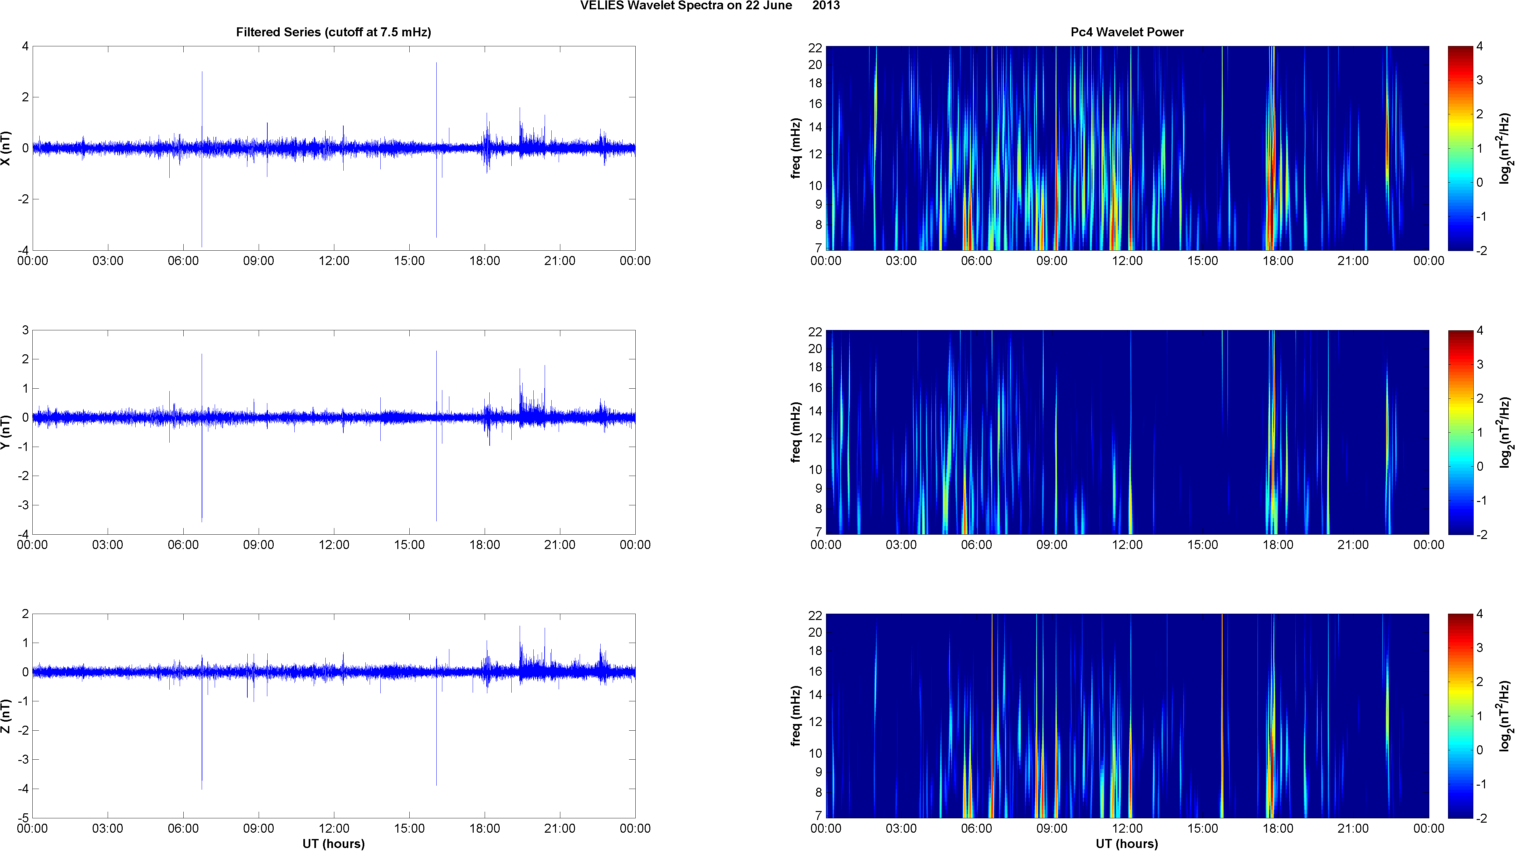
Task: Select the Y (nT) y-axis label
Action: pyautogui.click(x=7, y=432)
